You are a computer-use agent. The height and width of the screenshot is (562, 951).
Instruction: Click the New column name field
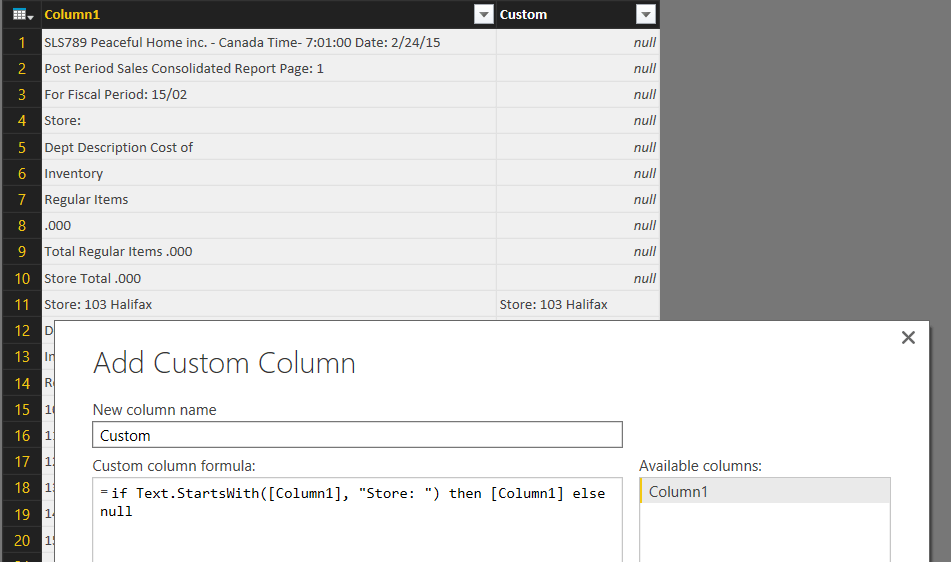(x=357, y=435)
